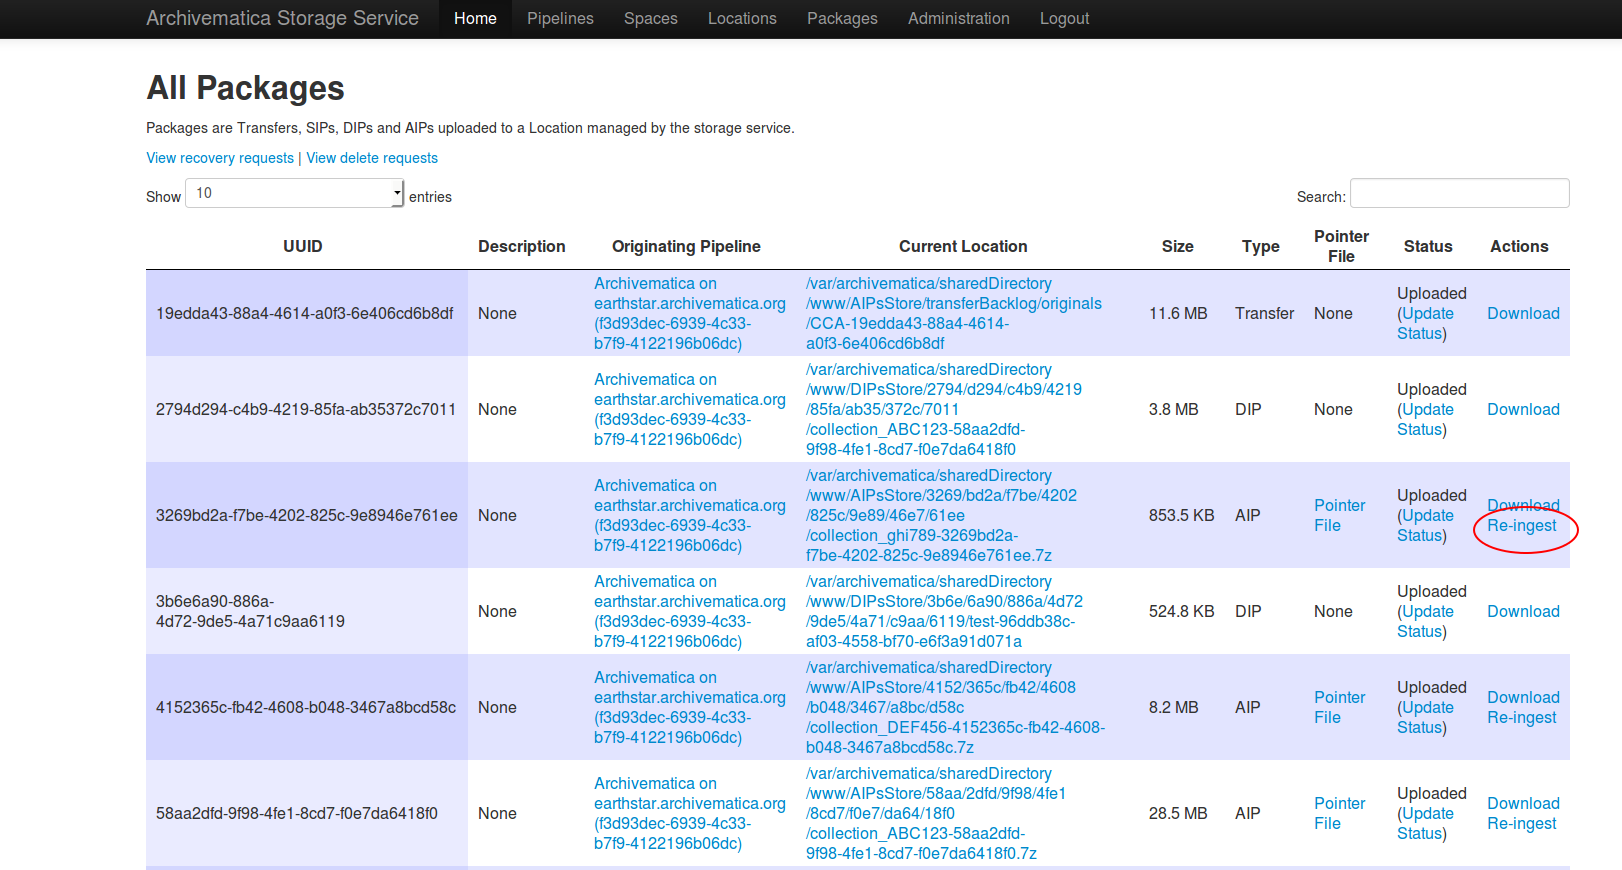Open the View delete requests link

372,158
